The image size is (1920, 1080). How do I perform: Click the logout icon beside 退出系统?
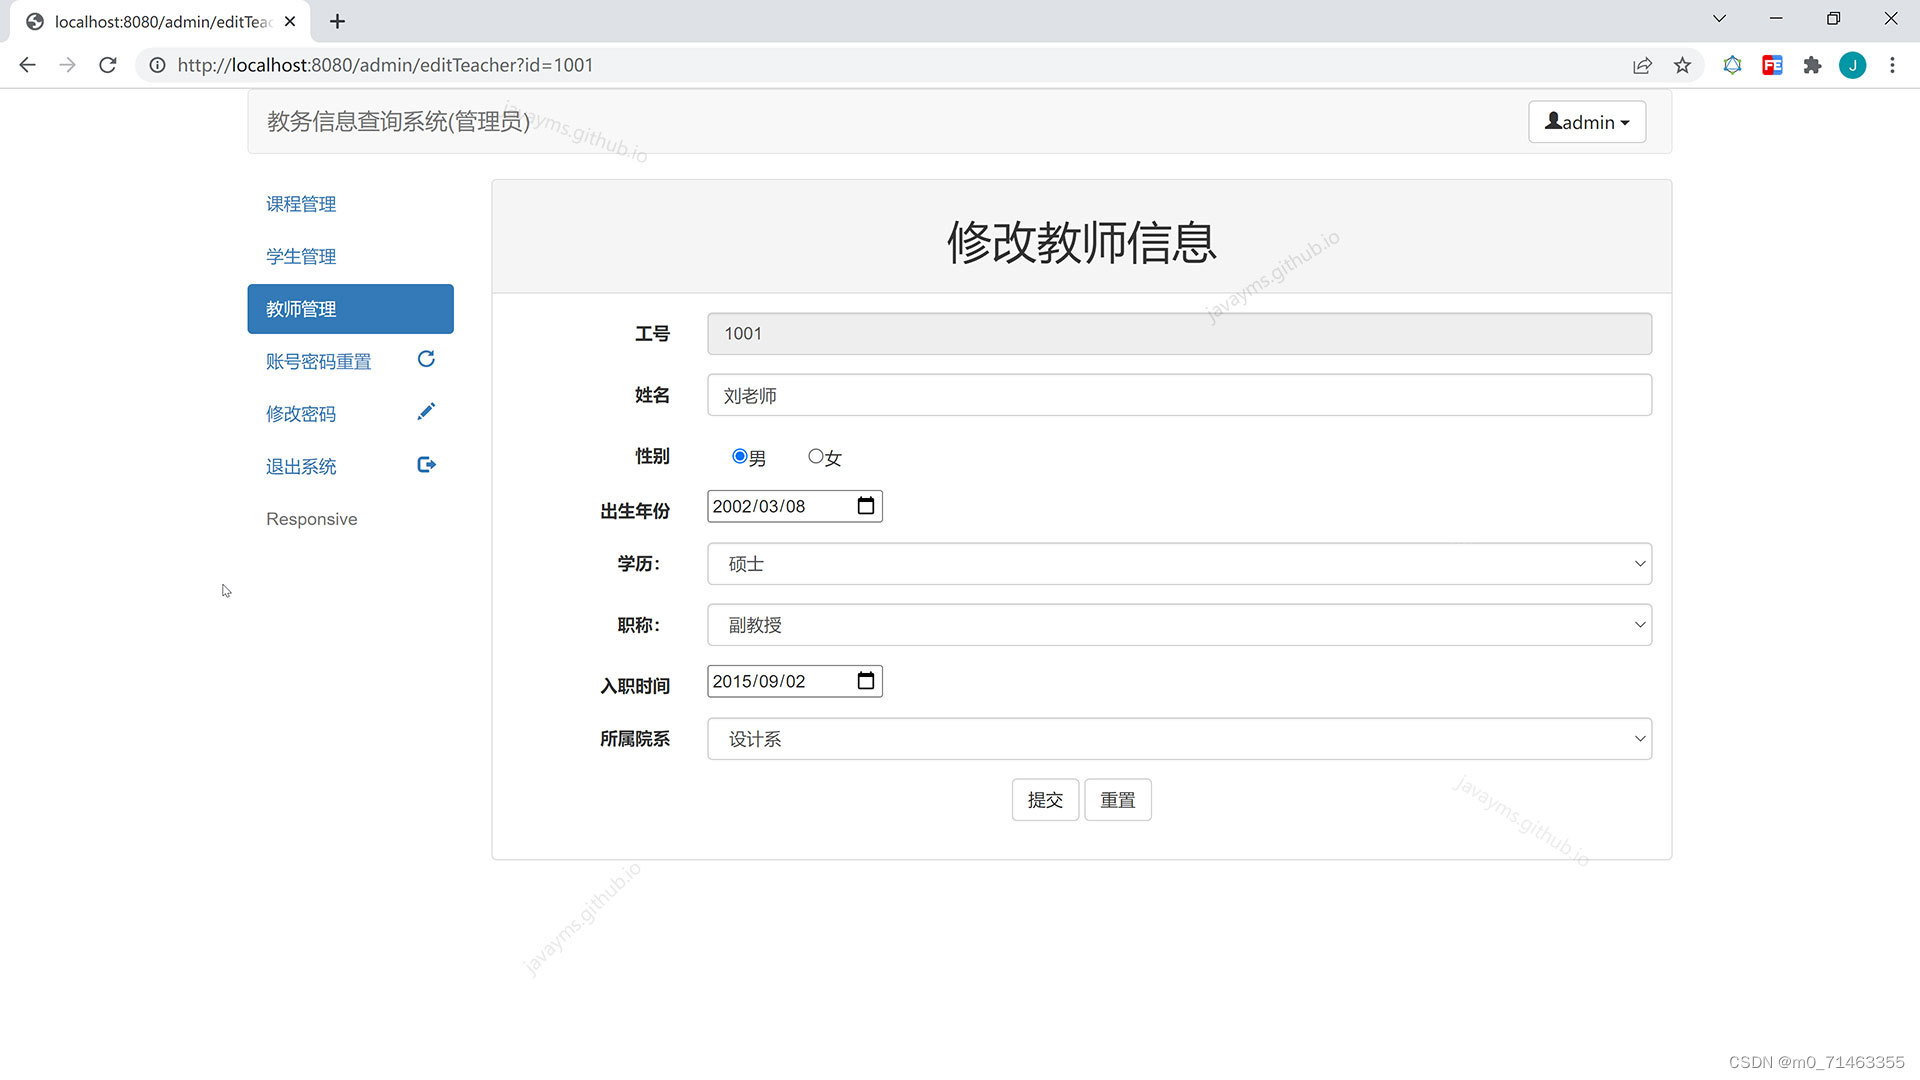(426, 464)
